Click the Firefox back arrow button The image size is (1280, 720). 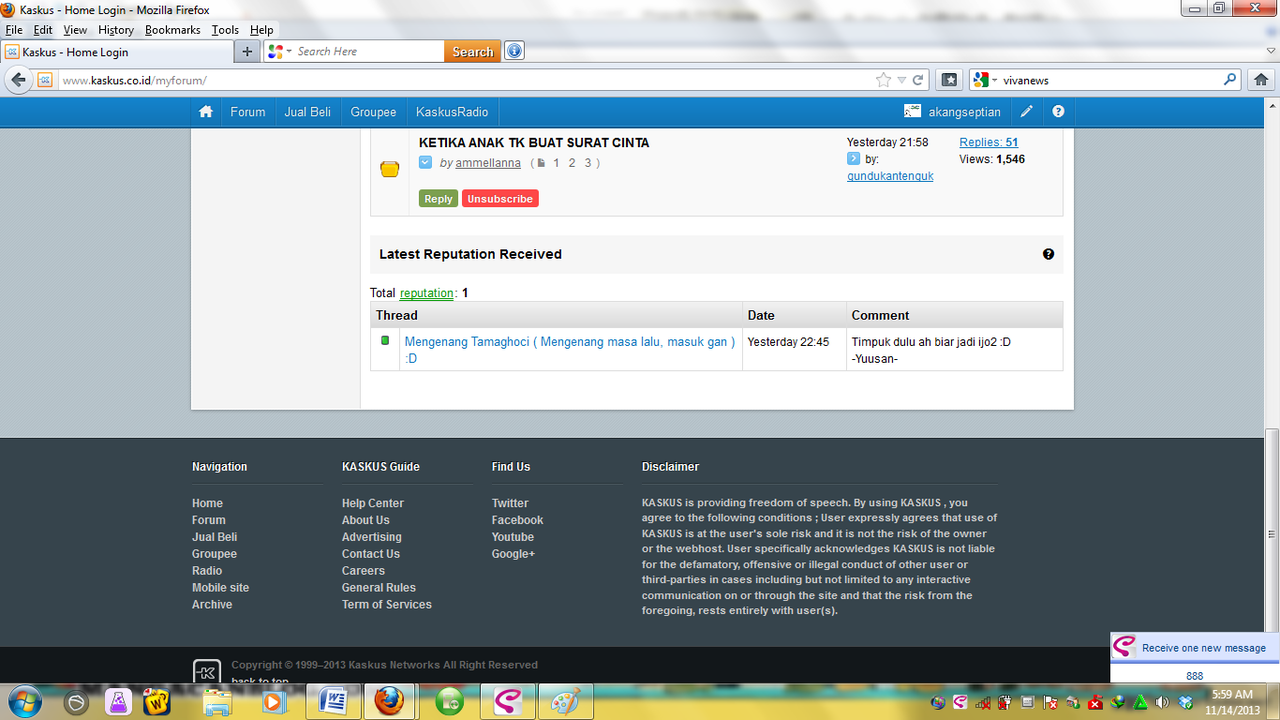click(x=17, y=80)
